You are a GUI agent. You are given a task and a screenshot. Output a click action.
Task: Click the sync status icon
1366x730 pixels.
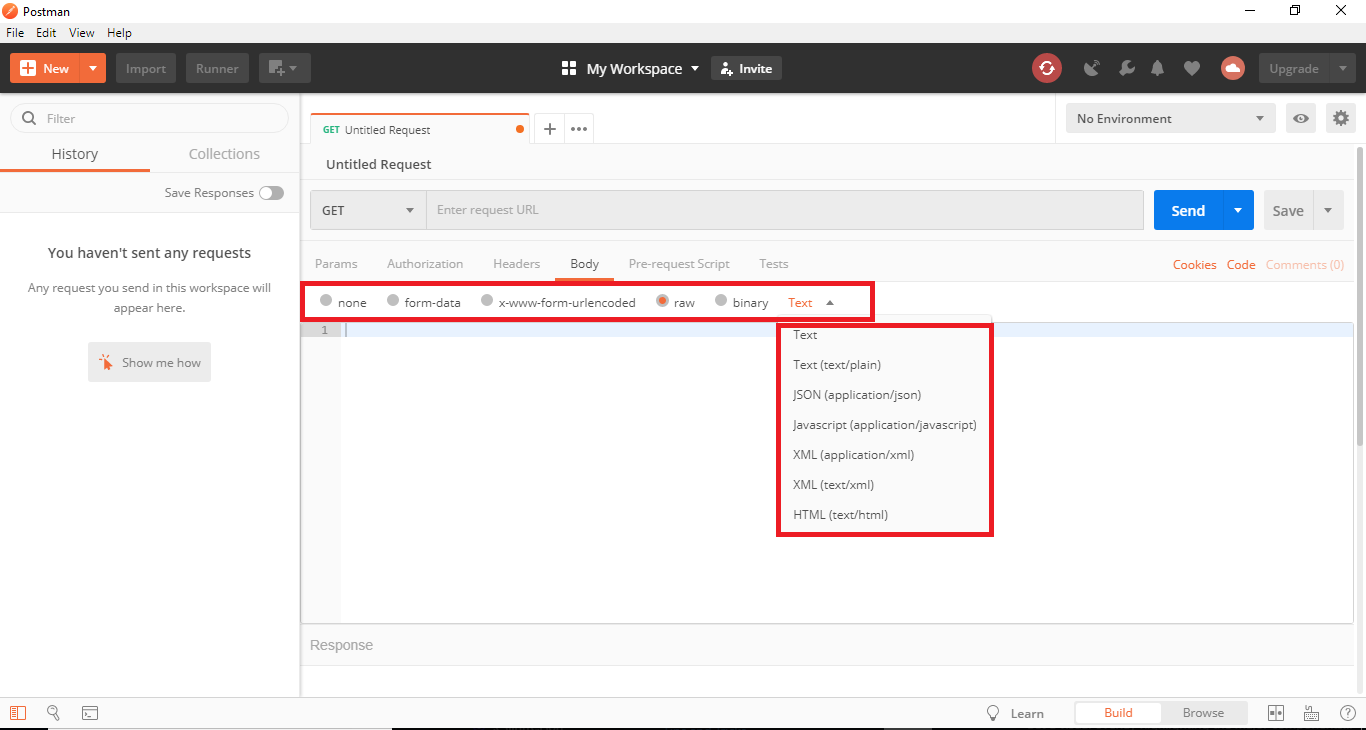coord(1046,68)
